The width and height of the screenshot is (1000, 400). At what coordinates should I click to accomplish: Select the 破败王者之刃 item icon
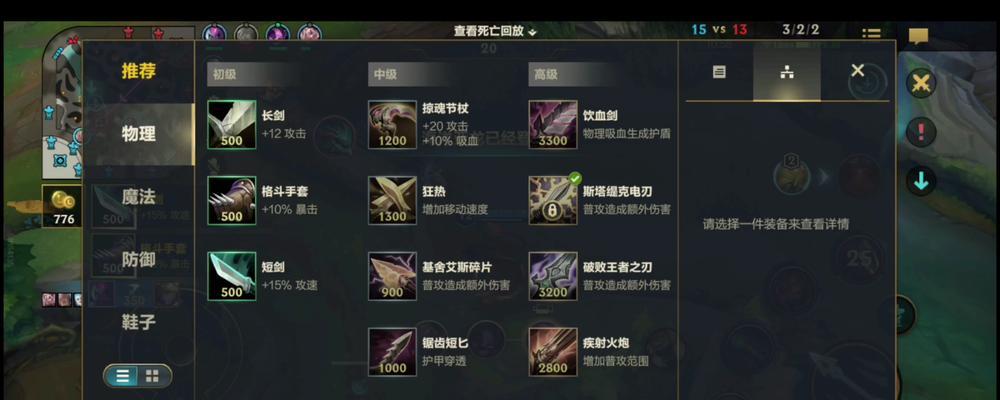pos(553,276)
